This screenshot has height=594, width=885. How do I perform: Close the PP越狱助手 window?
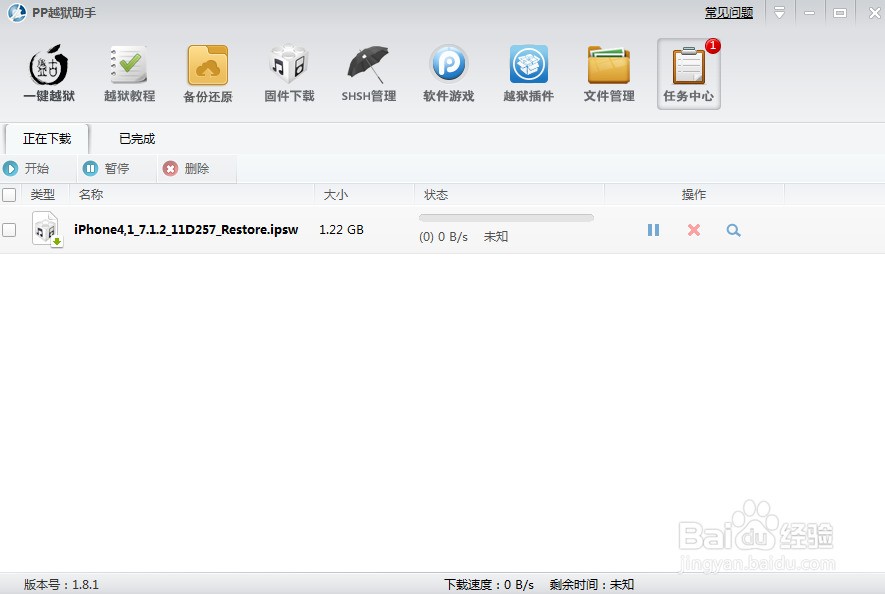click(x=874, y=12)
